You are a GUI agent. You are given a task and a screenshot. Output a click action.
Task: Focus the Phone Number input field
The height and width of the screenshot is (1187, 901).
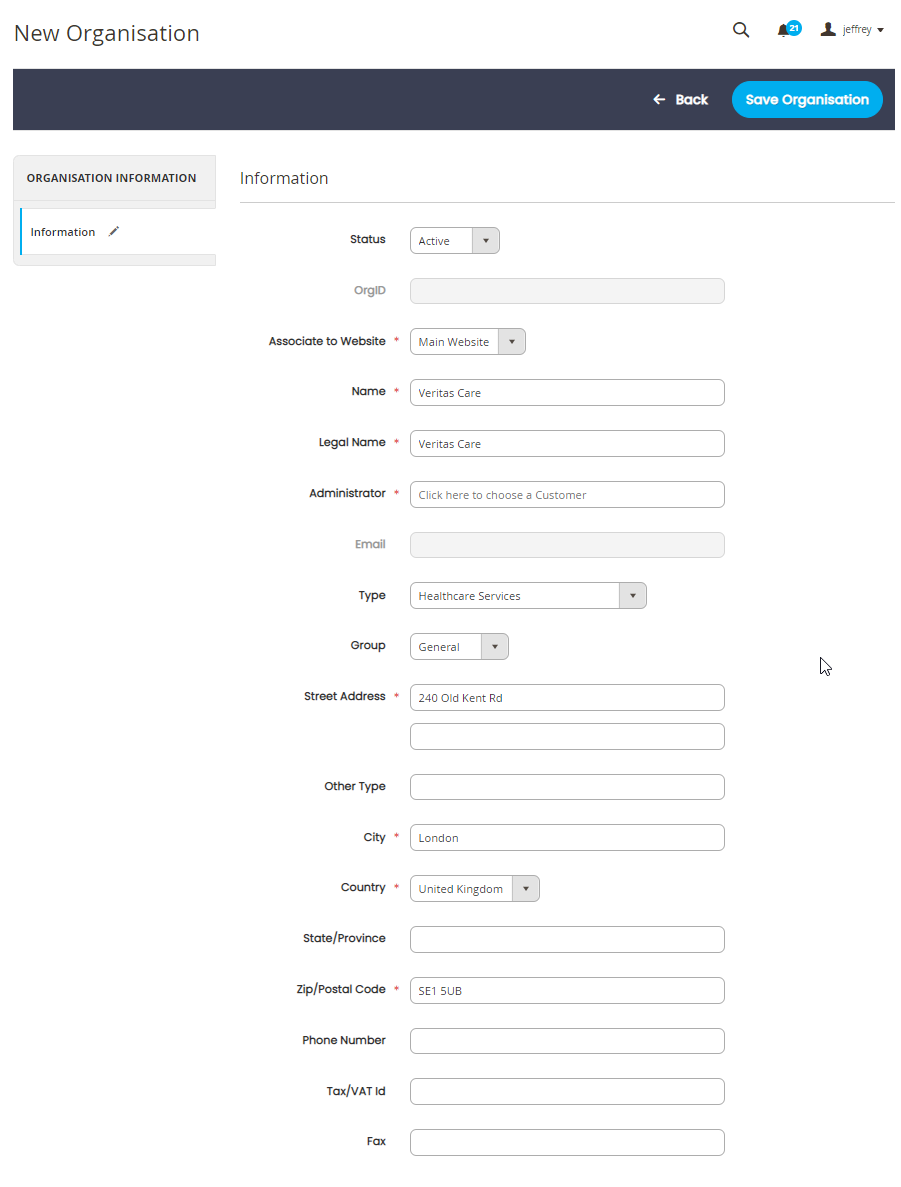point(567,1041)
